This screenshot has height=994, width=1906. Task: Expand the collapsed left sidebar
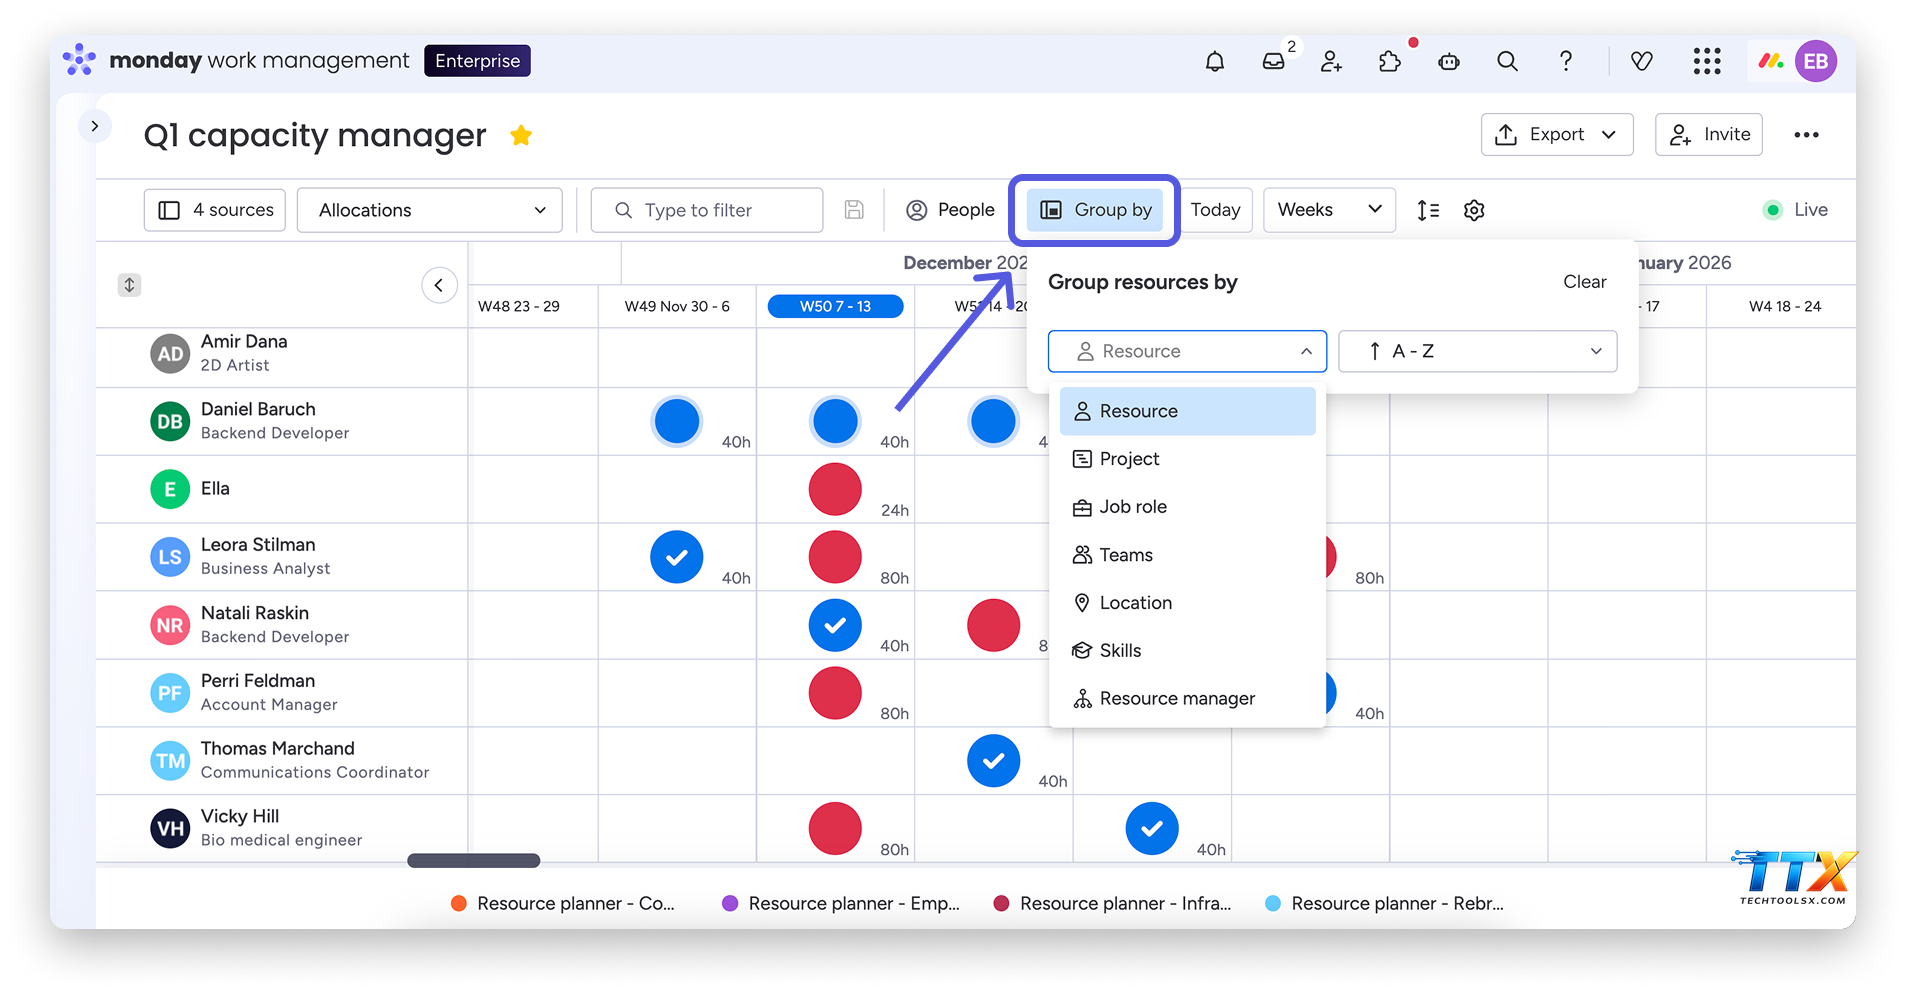(95, 126)
